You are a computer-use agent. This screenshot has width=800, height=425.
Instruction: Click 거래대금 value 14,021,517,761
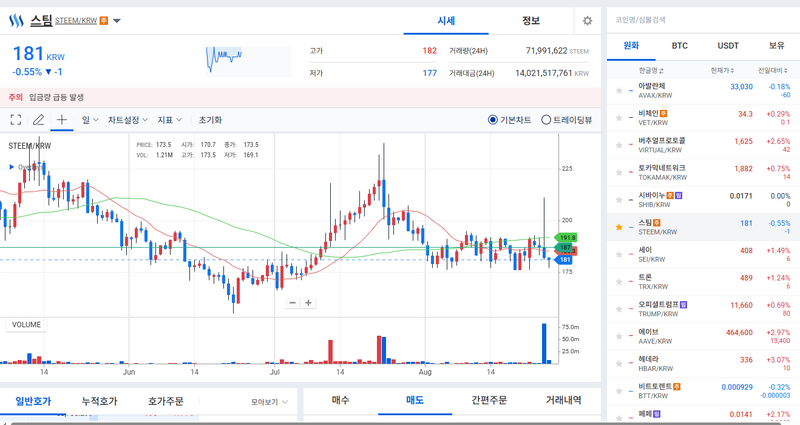pyautogui.click(x=543, y=73)
